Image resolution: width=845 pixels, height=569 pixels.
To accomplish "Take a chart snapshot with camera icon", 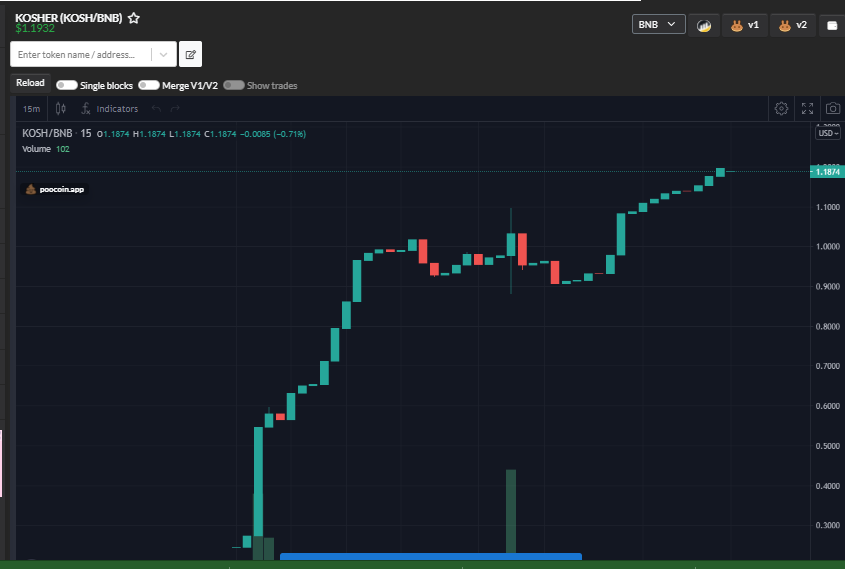I will 833,109.
